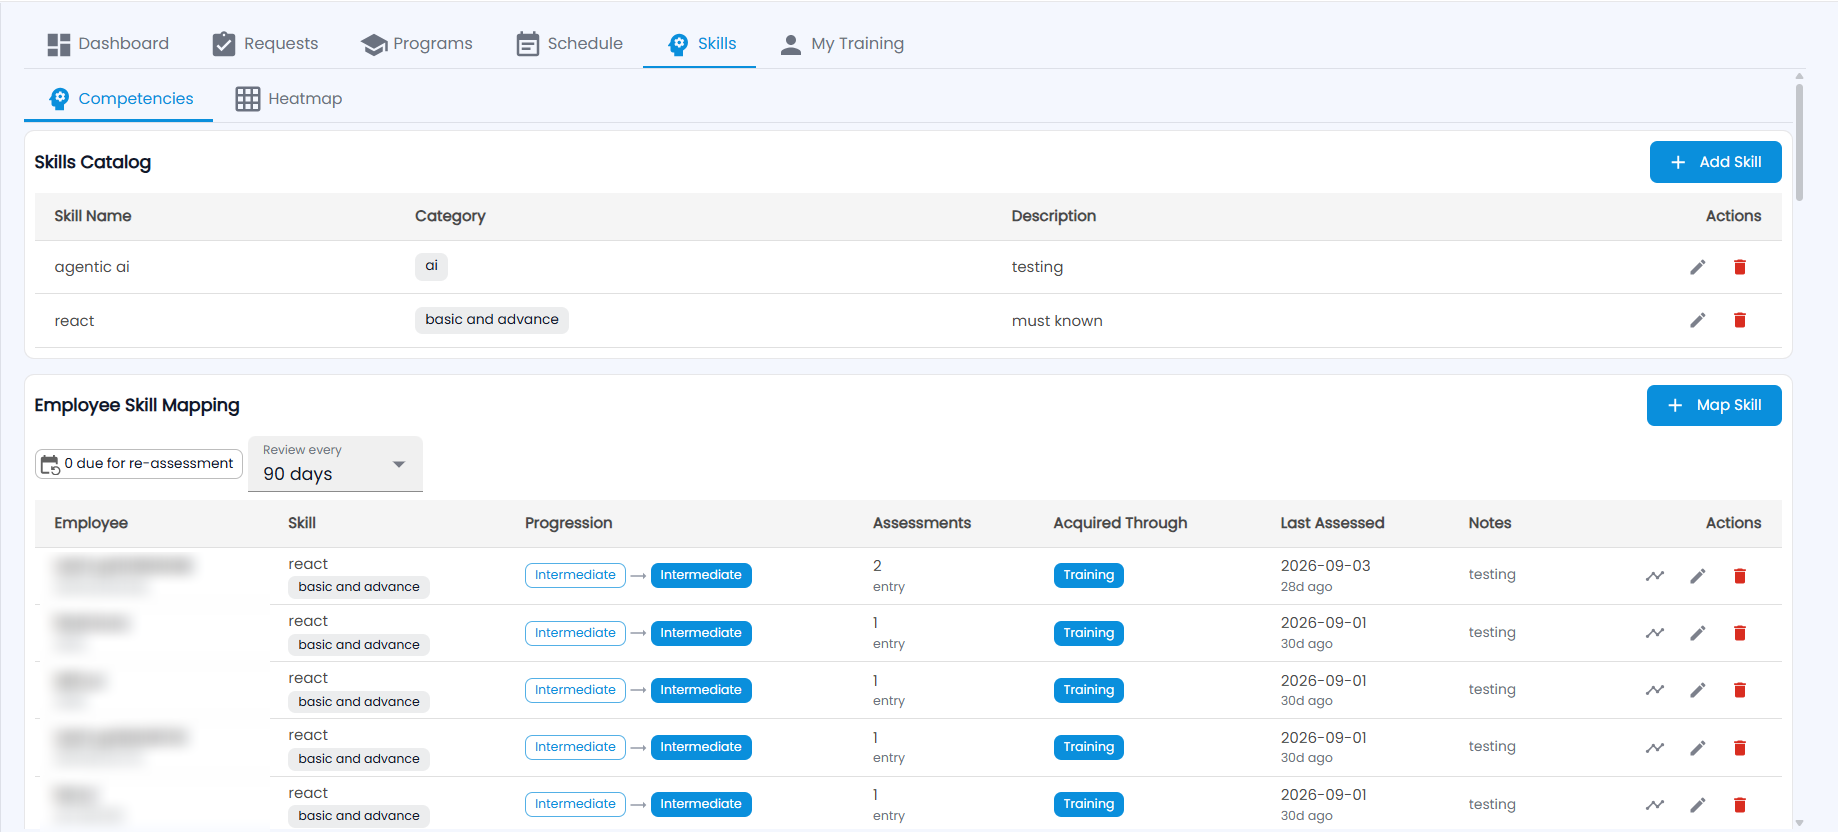Click basic and advance chip in Skills Catalog
The width and height of the screenshot is (1838, 832).
click(x=492, y=320)
